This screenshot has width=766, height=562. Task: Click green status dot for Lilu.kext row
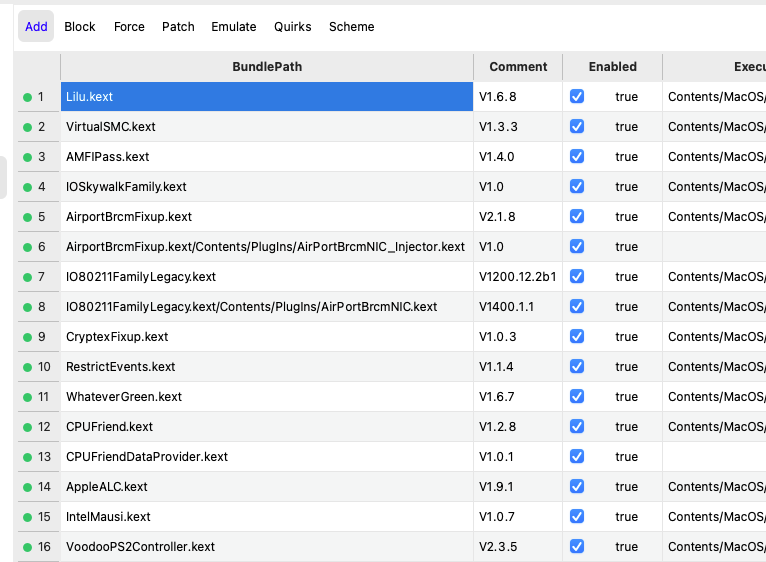point(27,97)
